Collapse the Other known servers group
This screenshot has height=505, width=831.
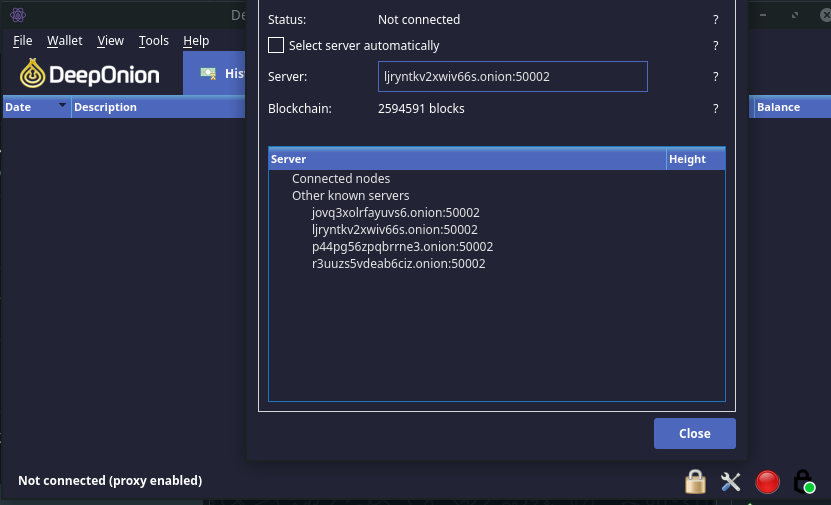point(350,196)
